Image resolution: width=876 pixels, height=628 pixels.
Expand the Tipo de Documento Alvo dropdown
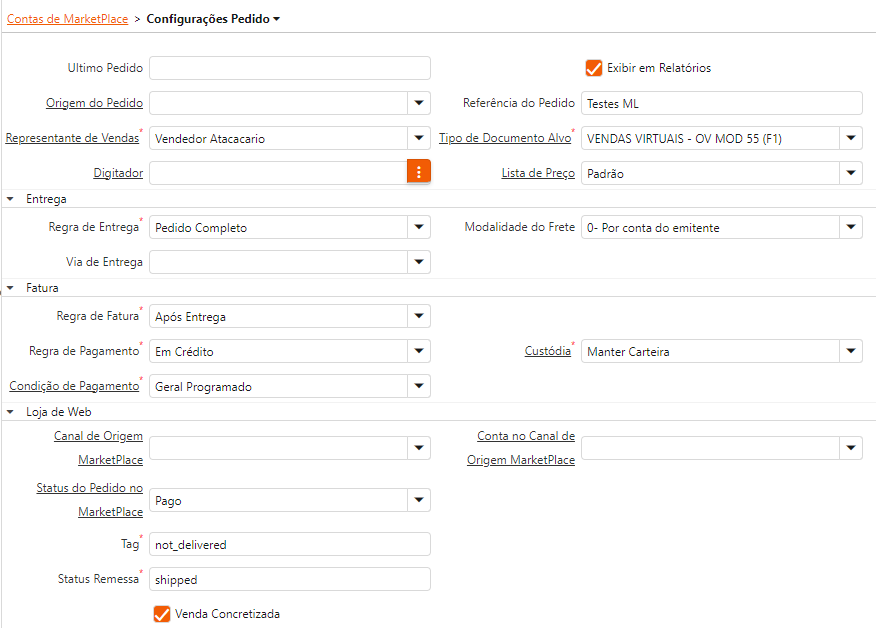pyautogui.click(x=850, y=138)
